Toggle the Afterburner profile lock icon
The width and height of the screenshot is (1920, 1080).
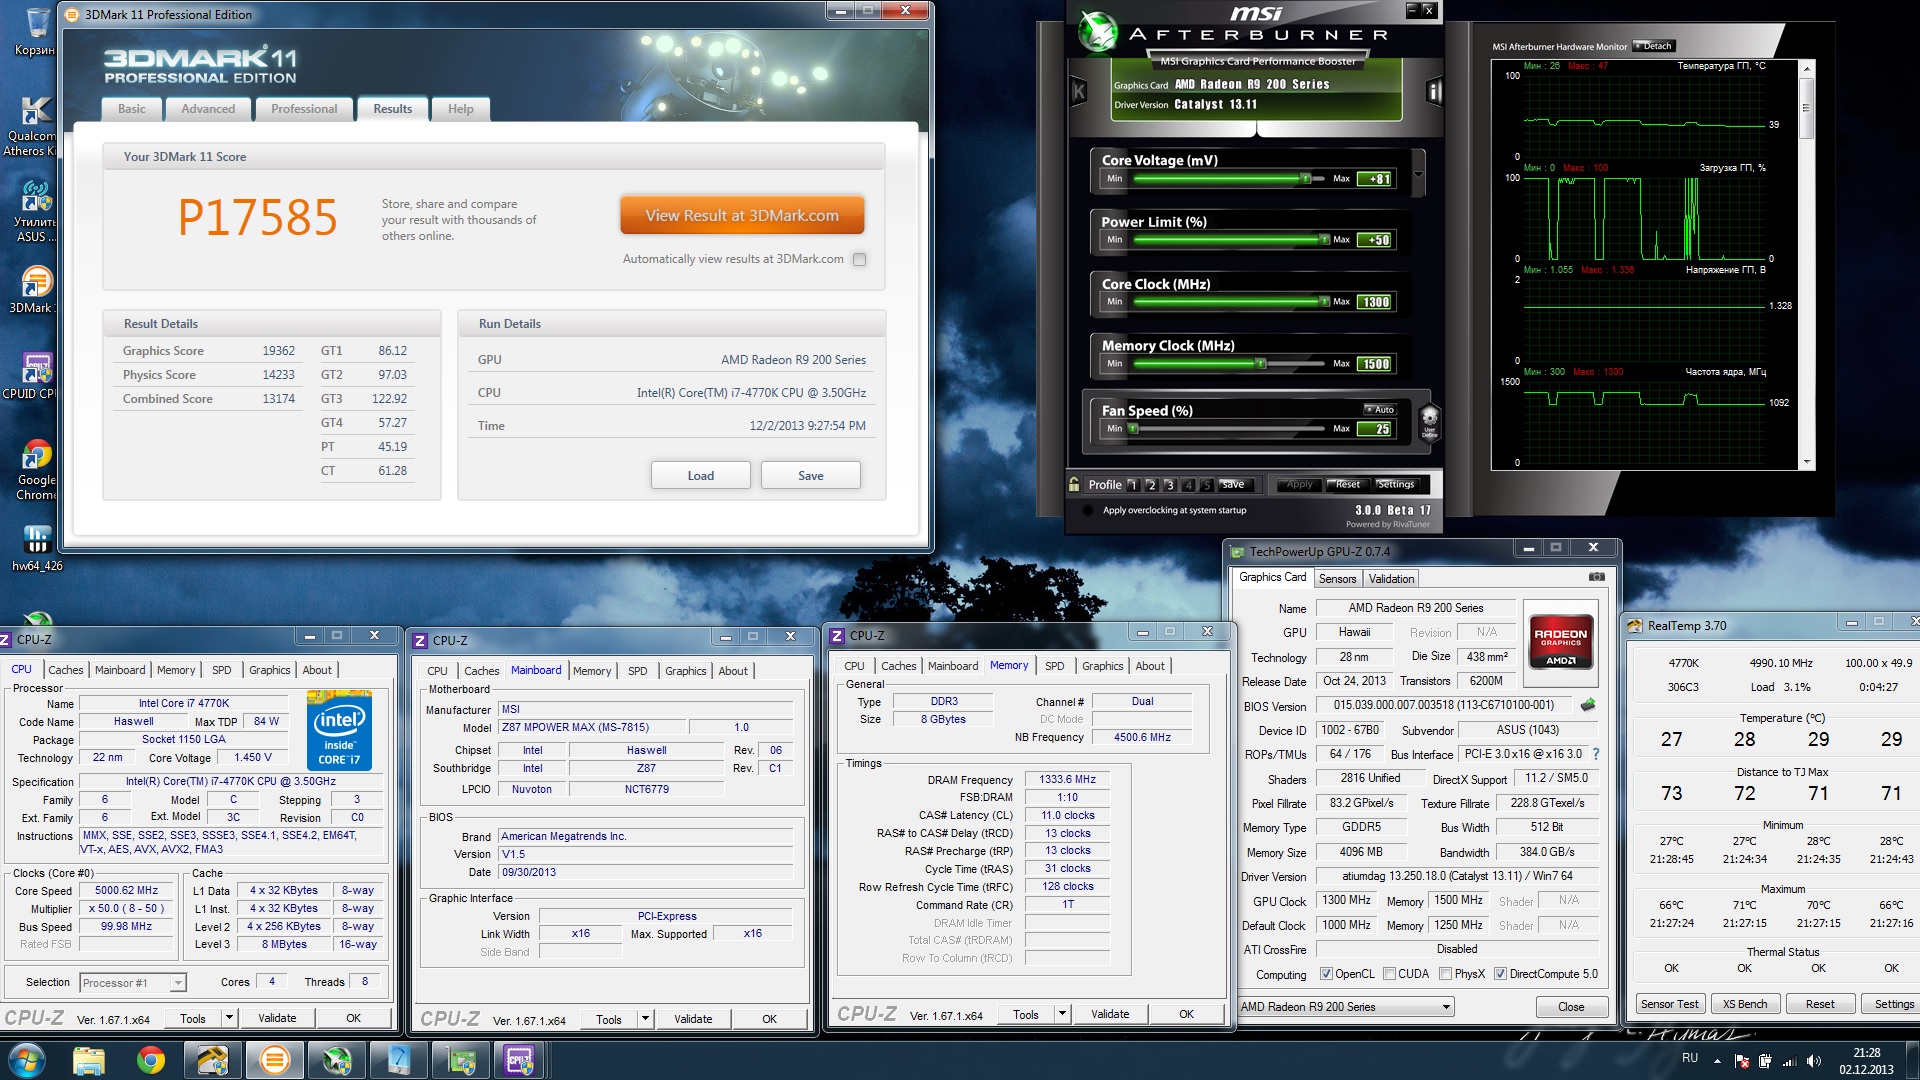click(x=1074, y=485)
